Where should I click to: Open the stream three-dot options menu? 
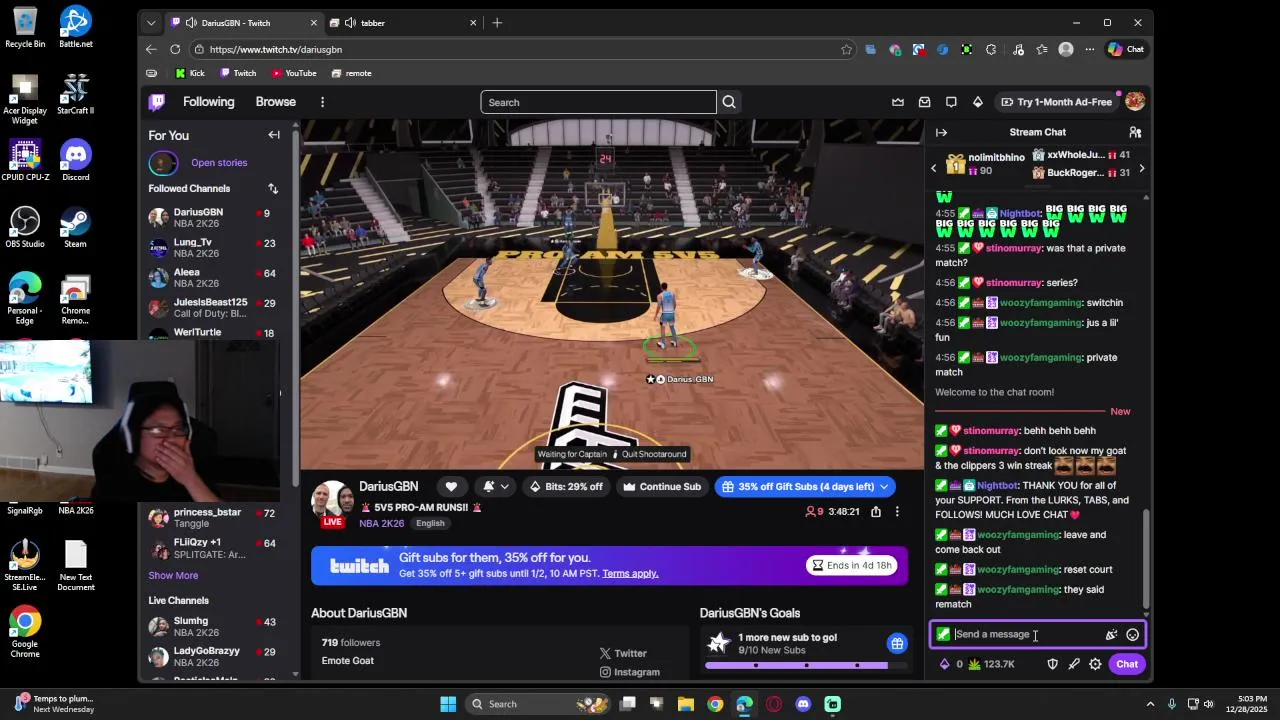[897, 511]
